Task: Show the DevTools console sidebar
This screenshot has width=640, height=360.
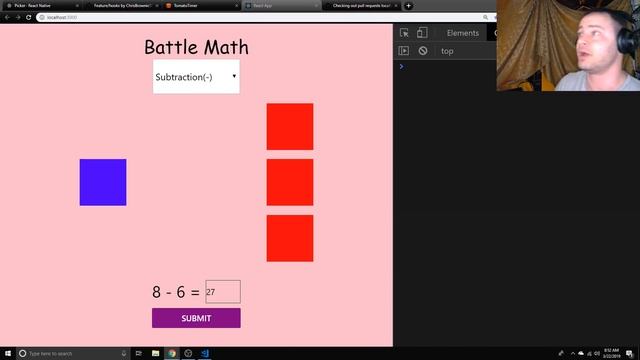Action: [x=404, y=51]
